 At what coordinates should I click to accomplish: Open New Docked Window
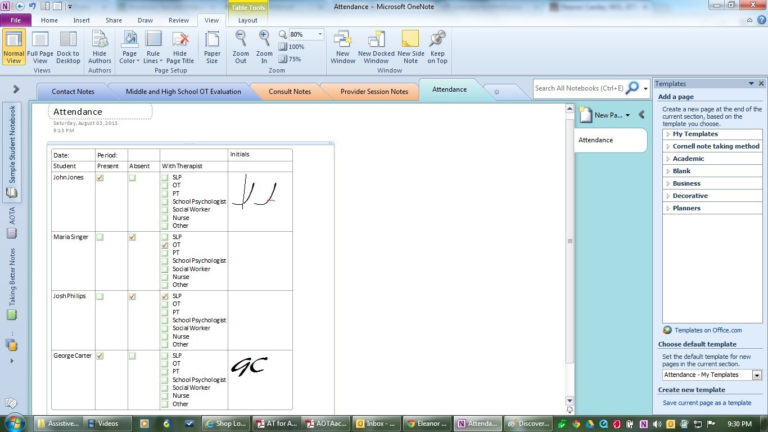click(x=376, y=47)
